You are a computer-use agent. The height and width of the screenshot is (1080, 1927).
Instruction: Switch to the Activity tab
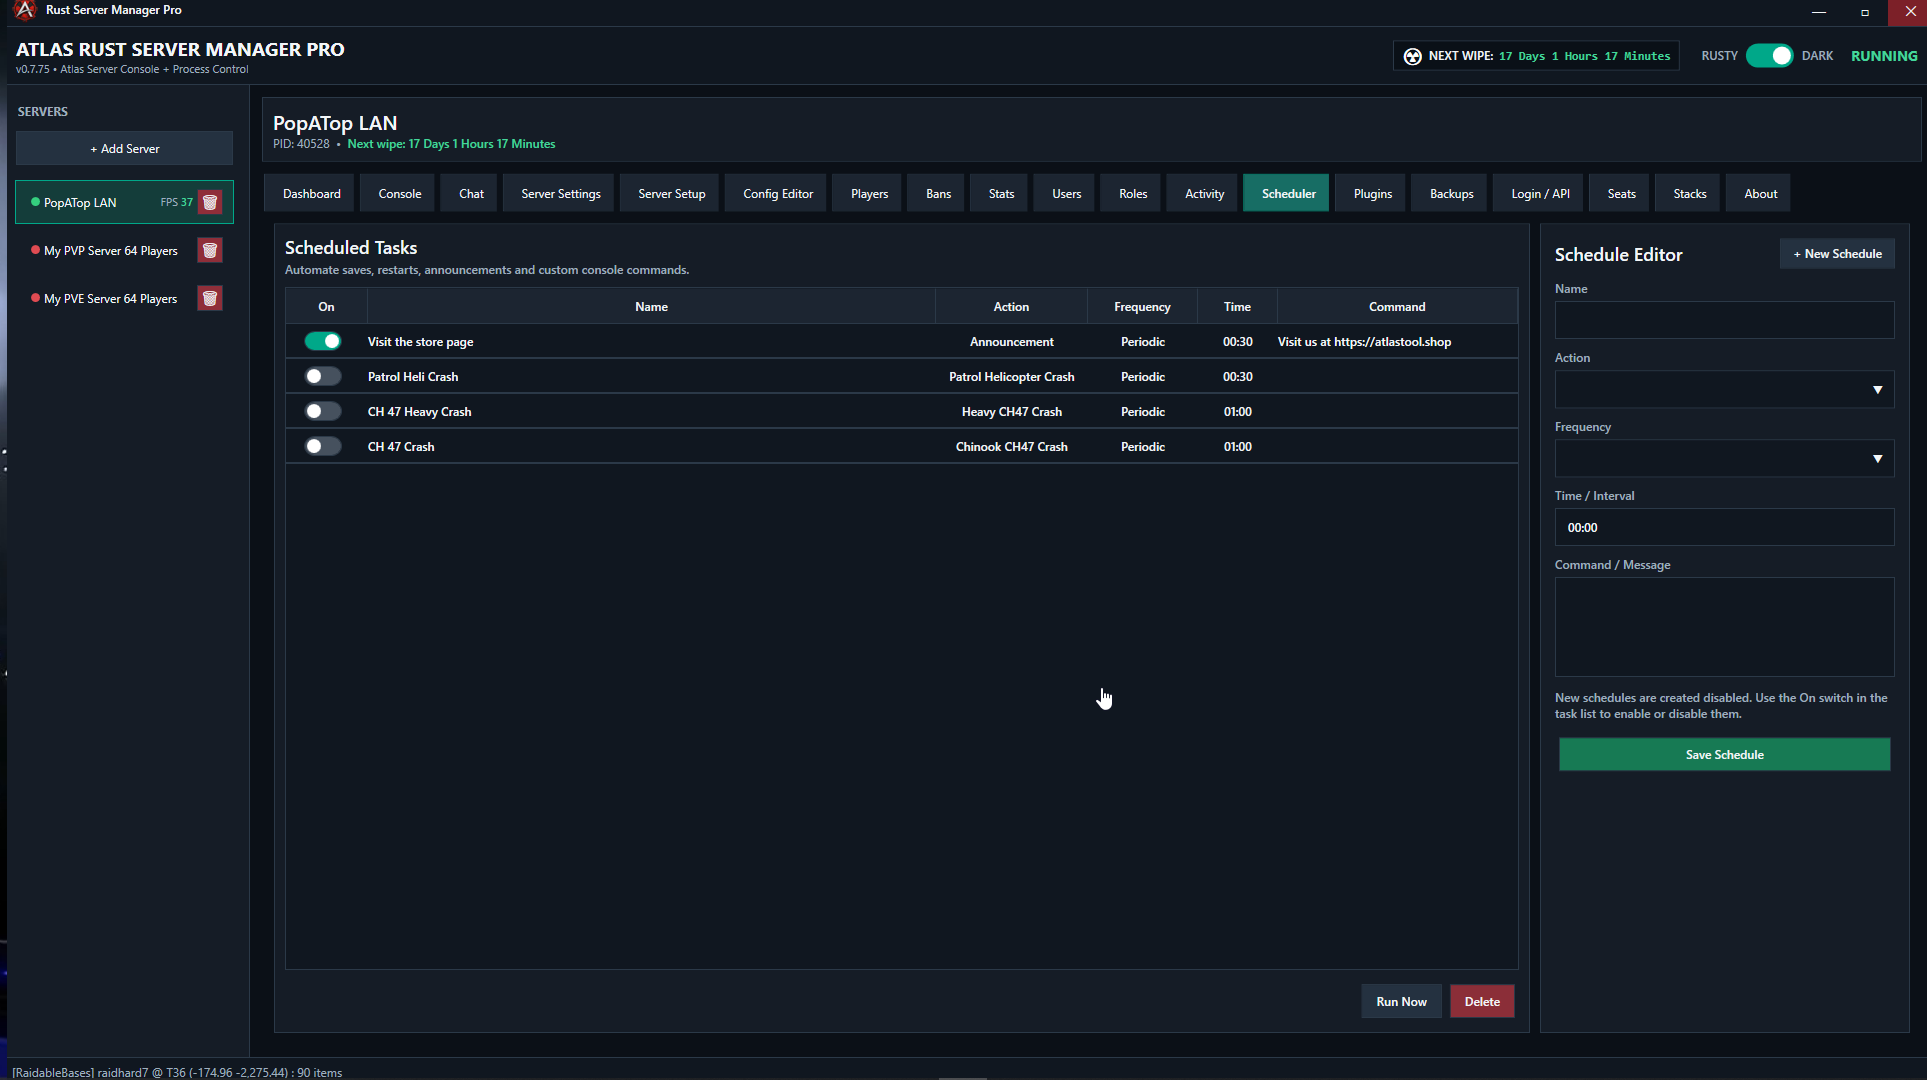tap(1204, 193)
